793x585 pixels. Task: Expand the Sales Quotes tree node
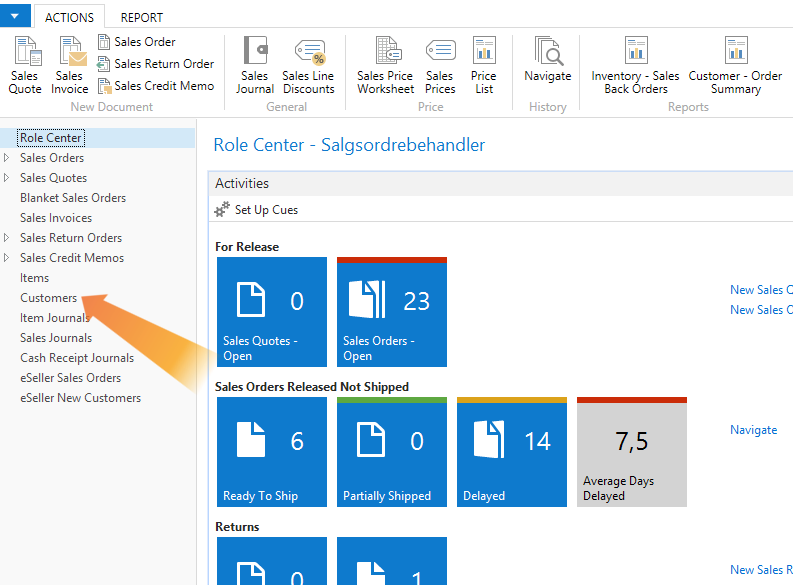pyautogui.click(x=7, y=177)
